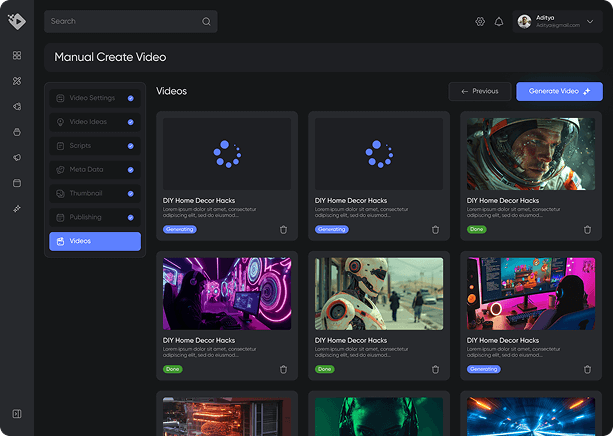Click the Video Settings completed checkmark

pos(131,98)
